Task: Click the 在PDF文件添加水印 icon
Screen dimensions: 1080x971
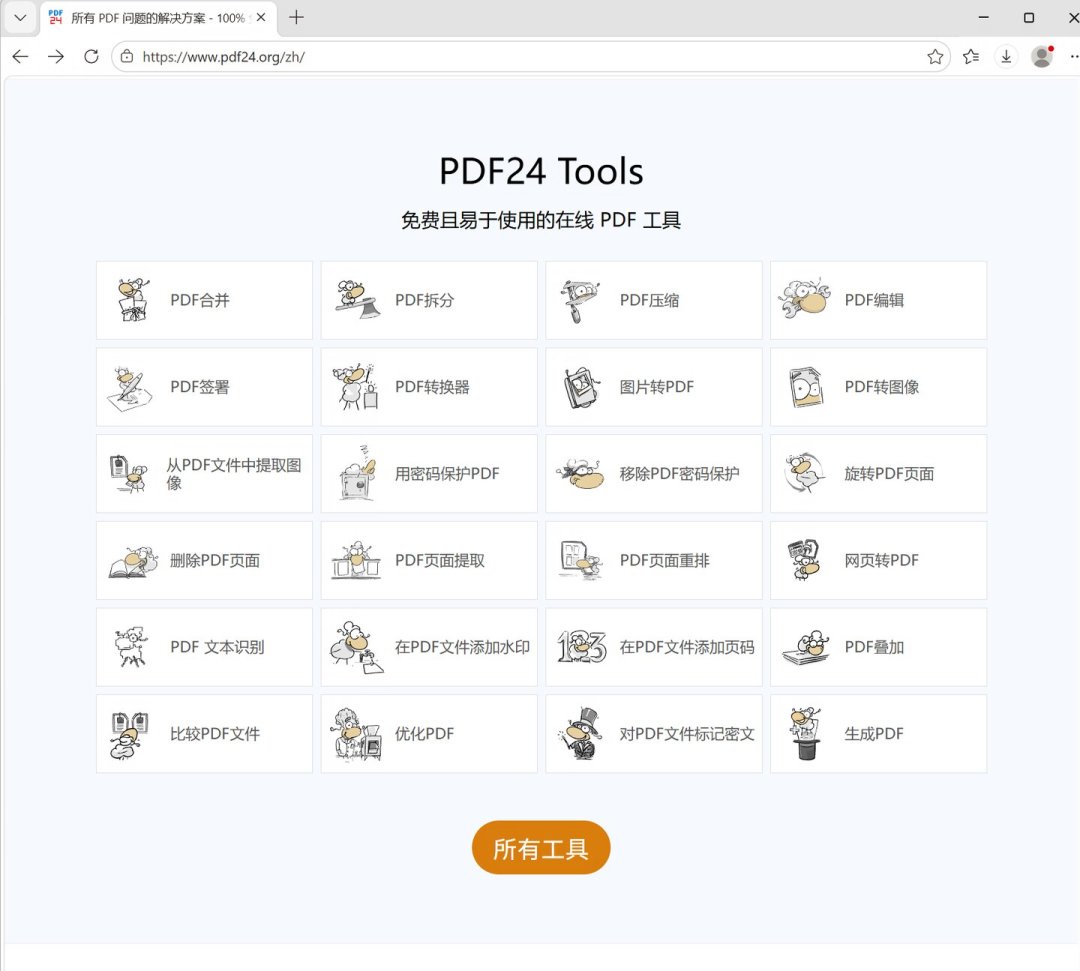Action: click(x=356, y=648)
